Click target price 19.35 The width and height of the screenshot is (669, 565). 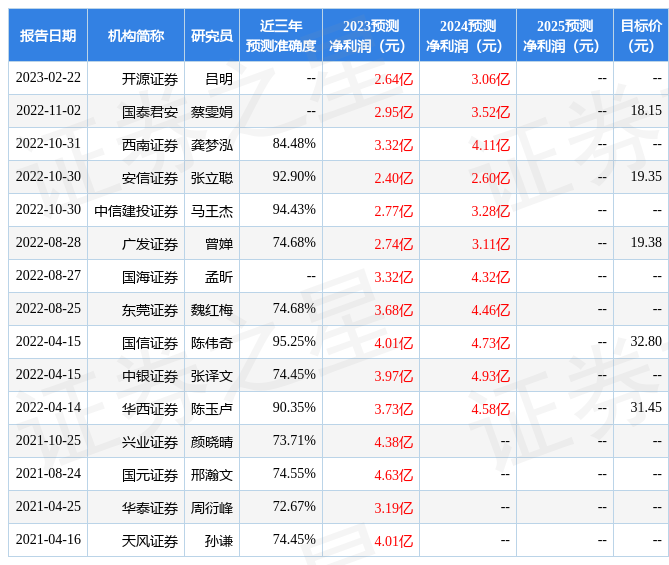point(646,176)
